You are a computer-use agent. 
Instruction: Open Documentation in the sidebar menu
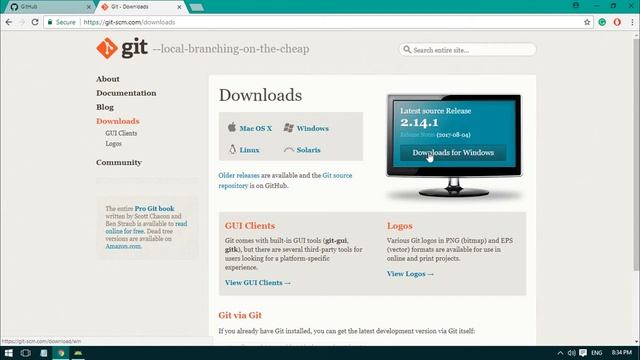pos(126,93)
